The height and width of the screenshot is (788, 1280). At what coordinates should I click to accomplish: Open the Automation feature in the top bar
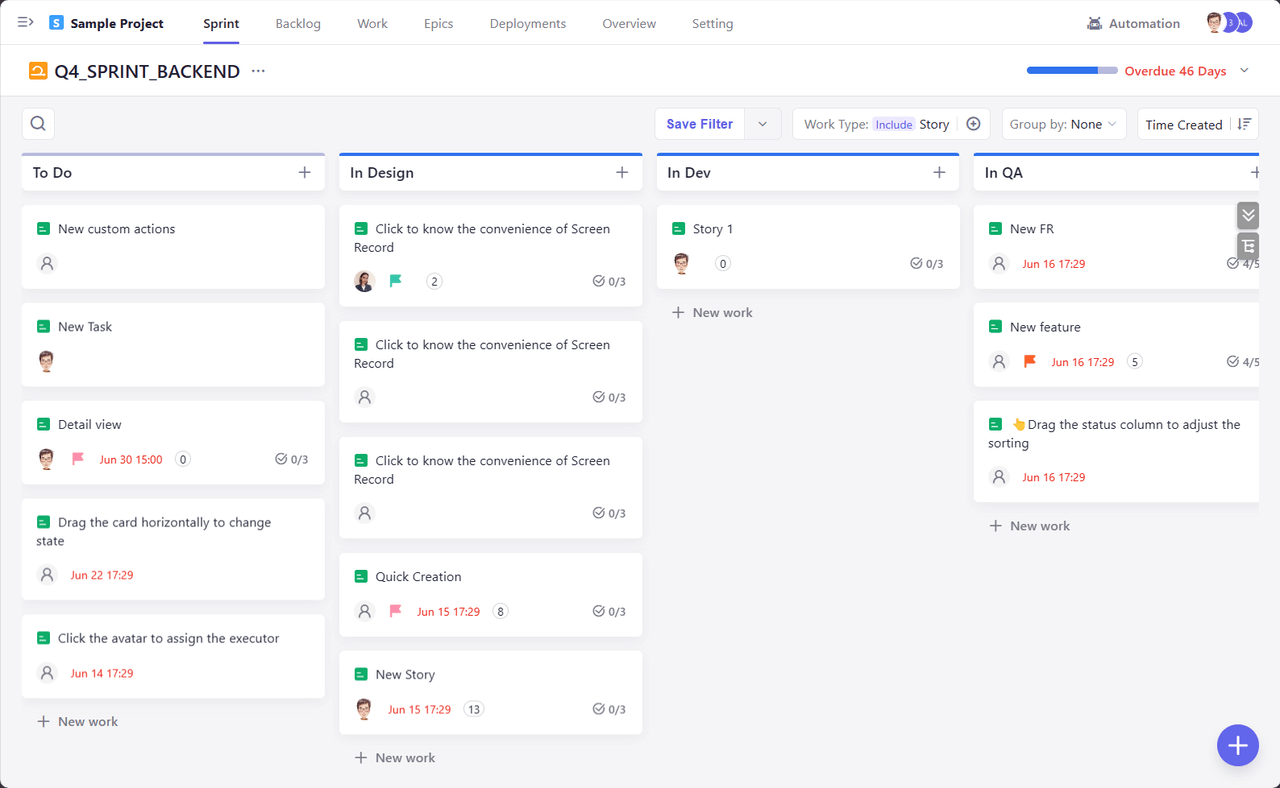tap(1133, 22)
